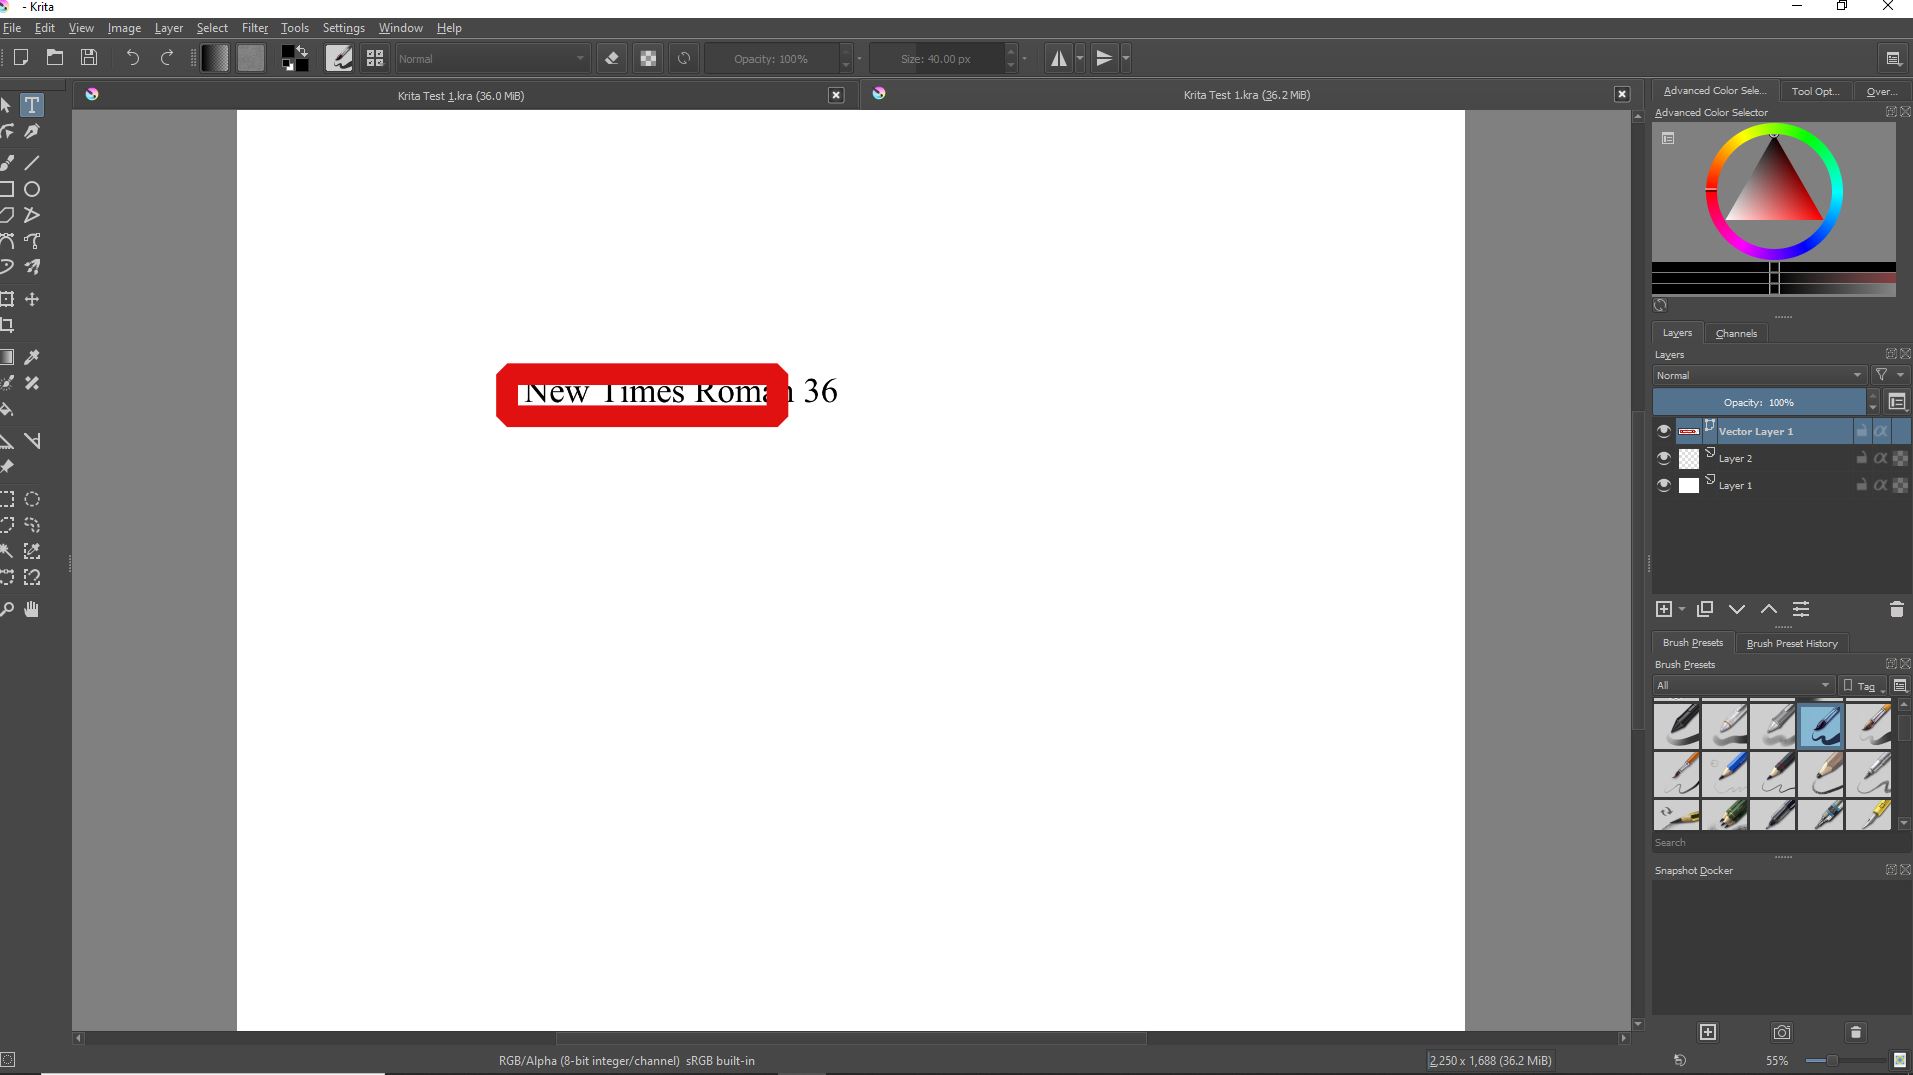Select the Contiguous Selection magic wand
Viewport: 1913px width, 1075px height.
click(7, 551)
